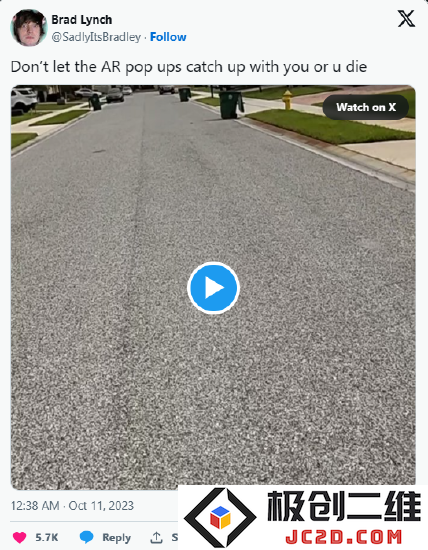Open the X logo in the corner

coord(406,19)
